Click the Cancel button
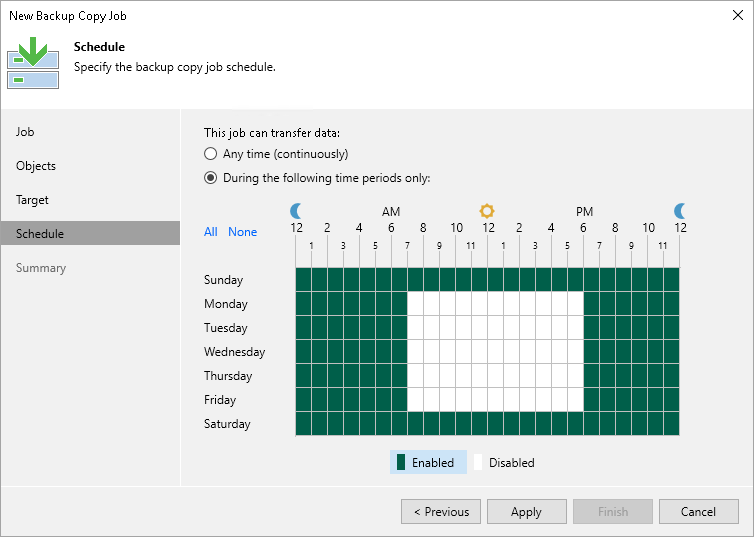754x537 pixels. [x=699, y=512]
